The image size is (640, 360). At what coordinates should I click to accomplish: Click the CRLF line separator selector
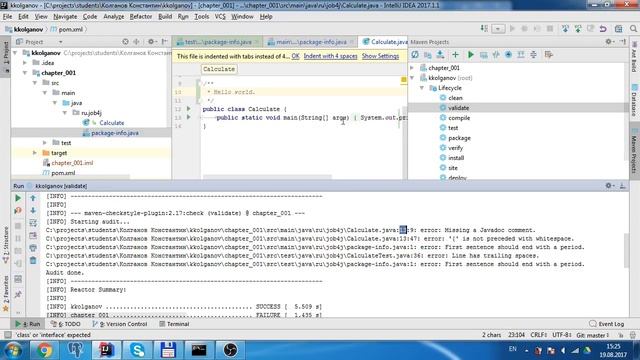pyautogui.click(x=538, y=335)
